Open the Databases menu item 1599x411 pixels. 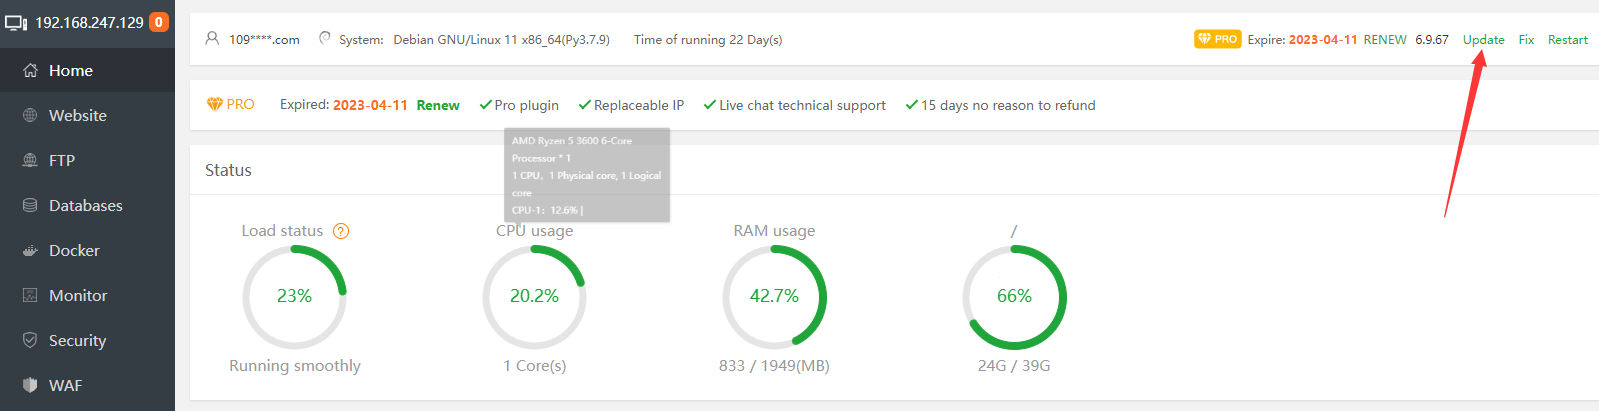(x=85, y=206)
